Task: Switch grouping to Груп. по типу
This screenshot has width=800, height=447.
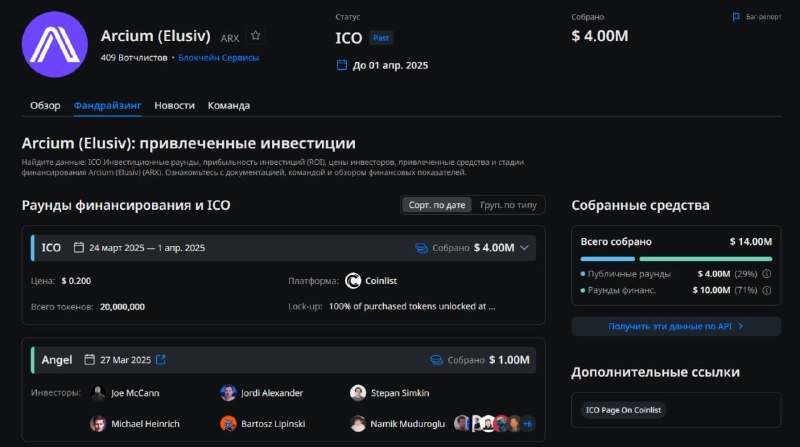Action: click(x=508, y=205)
